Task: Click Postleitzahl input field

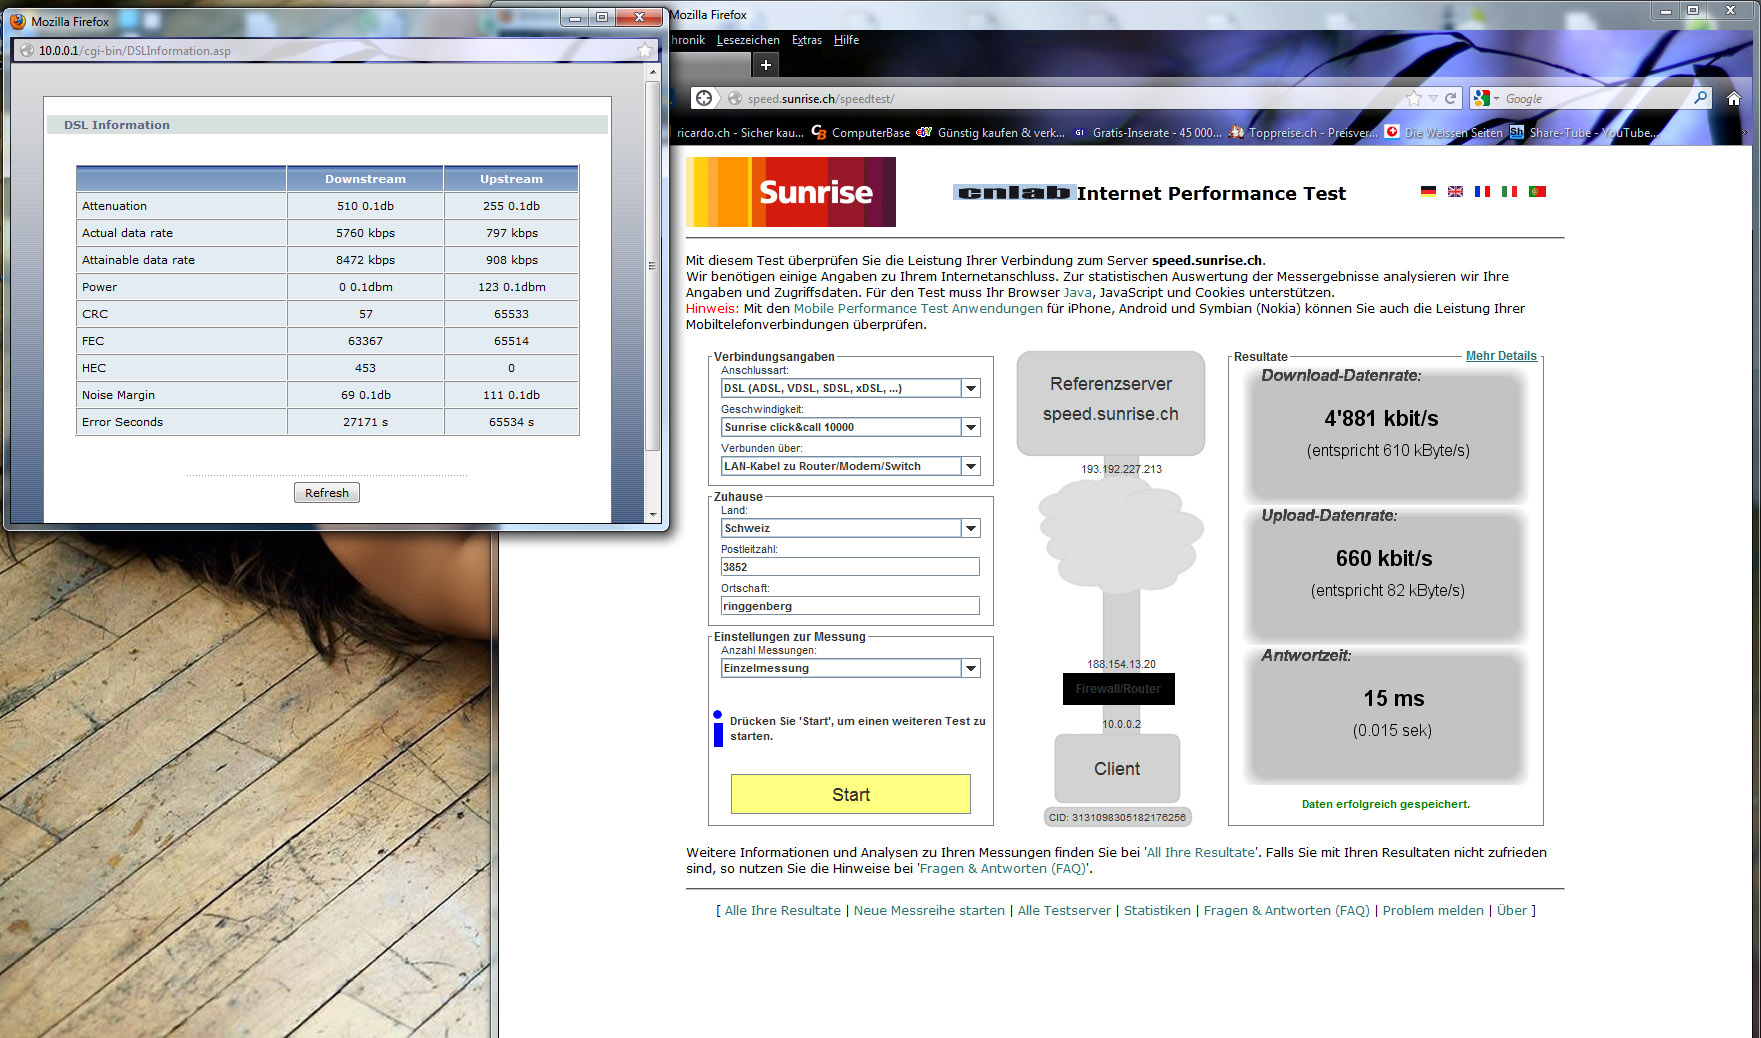Action: click(x=850, y=567)
